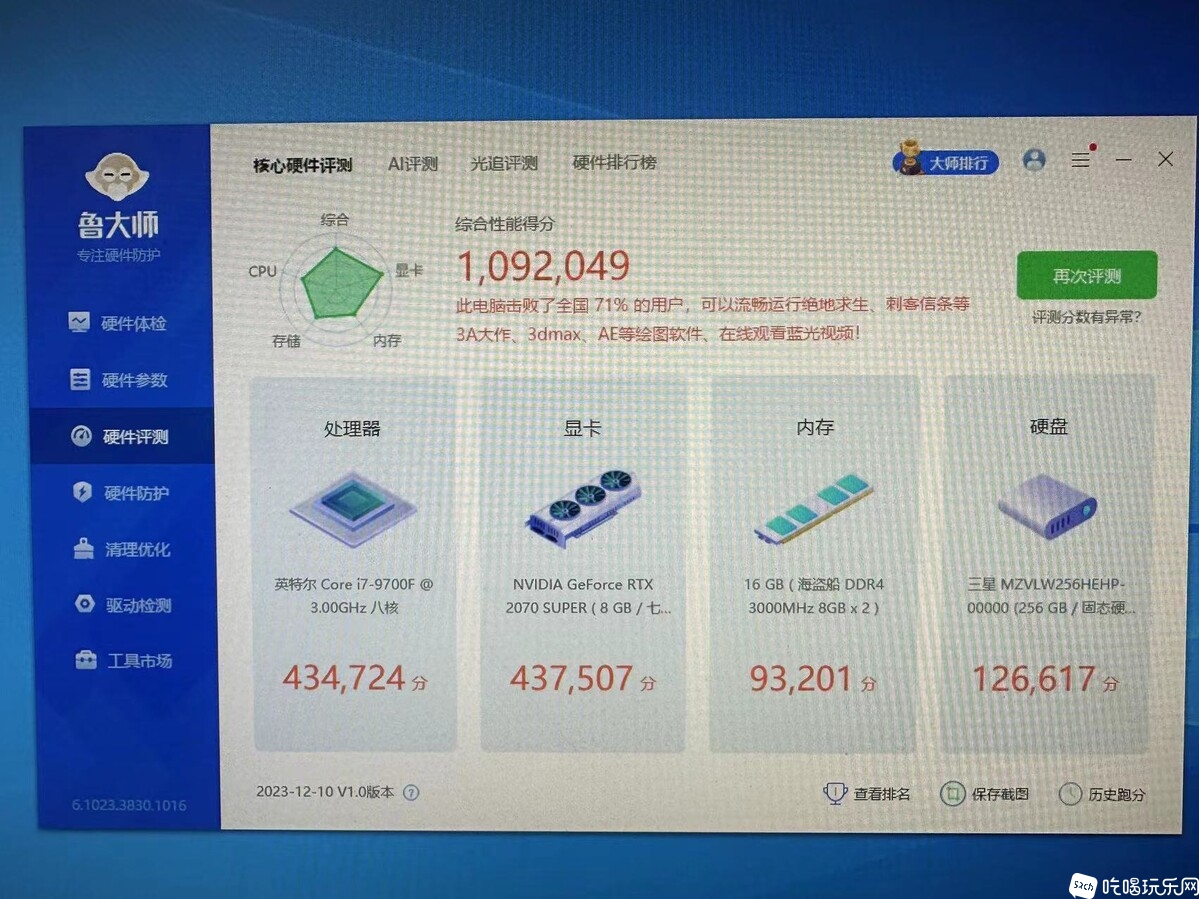Click the 查看排名 trophy button
Viewport: 1199px width, 899px height.
(x=867, y=794)
